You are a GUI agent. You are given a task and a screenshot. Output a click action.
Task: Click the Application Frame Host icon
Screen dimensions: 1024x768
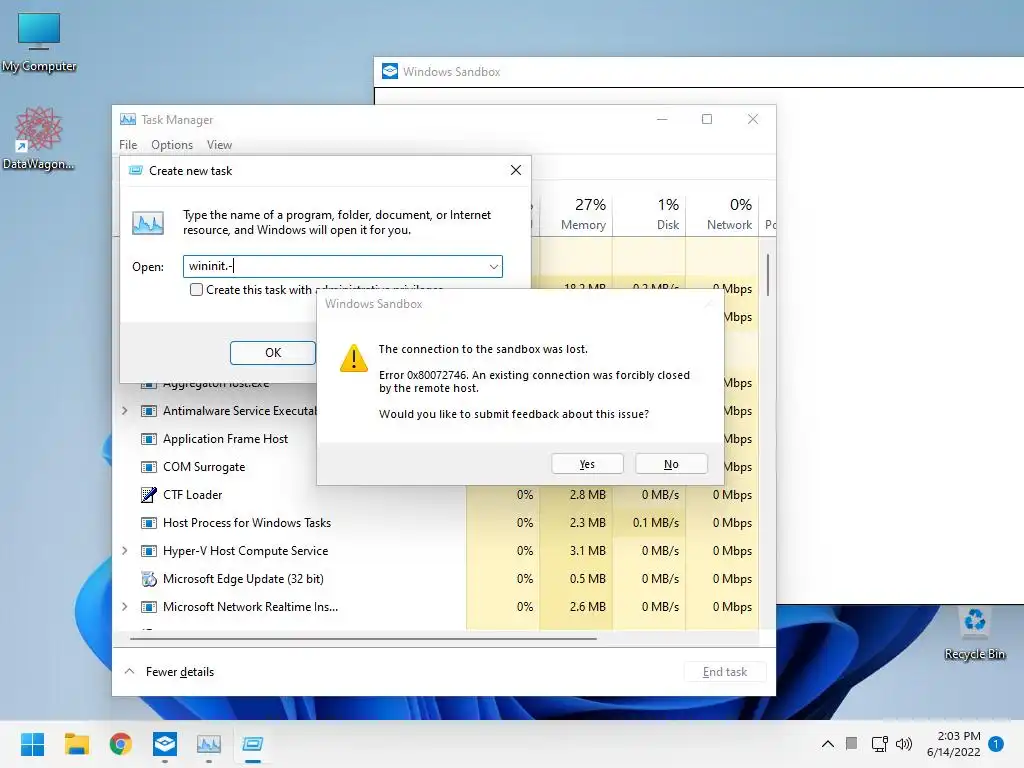149,439
